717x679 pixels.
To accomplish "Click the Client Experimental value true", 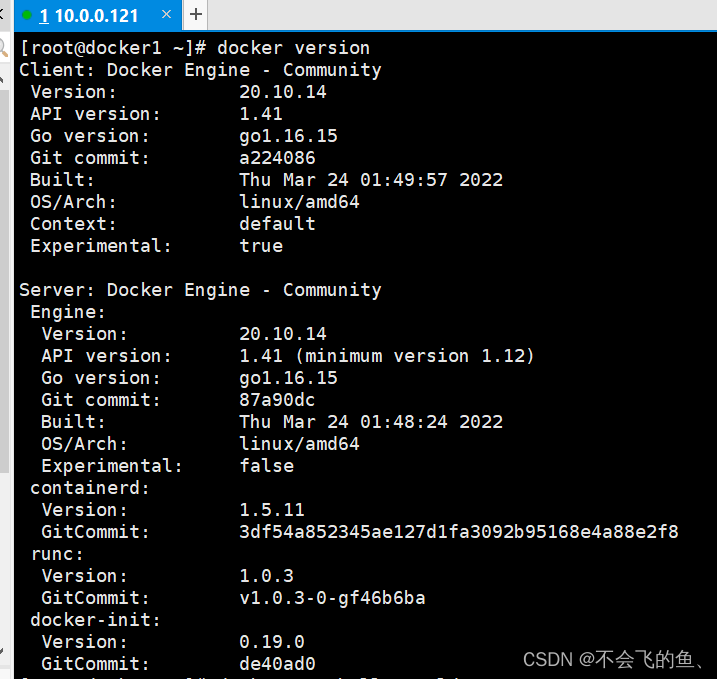I will click(x=261, y=246).
